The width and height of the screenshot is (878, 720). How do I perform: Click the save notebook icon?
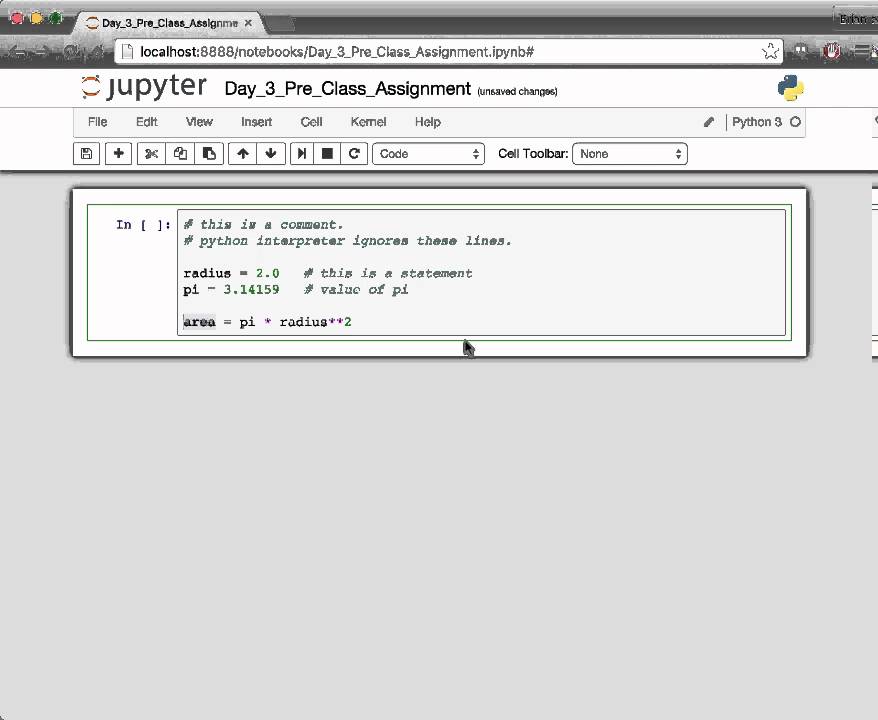pos(86,153)
